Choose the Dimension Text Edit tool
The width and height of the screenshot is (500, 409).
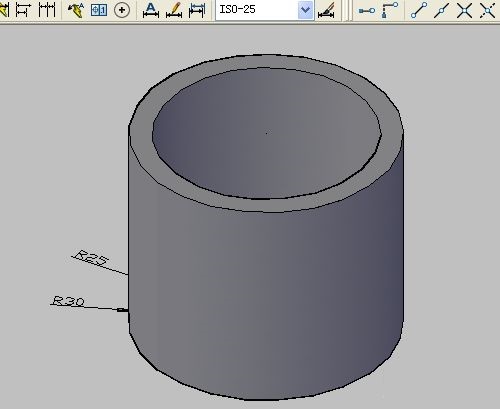174,10
